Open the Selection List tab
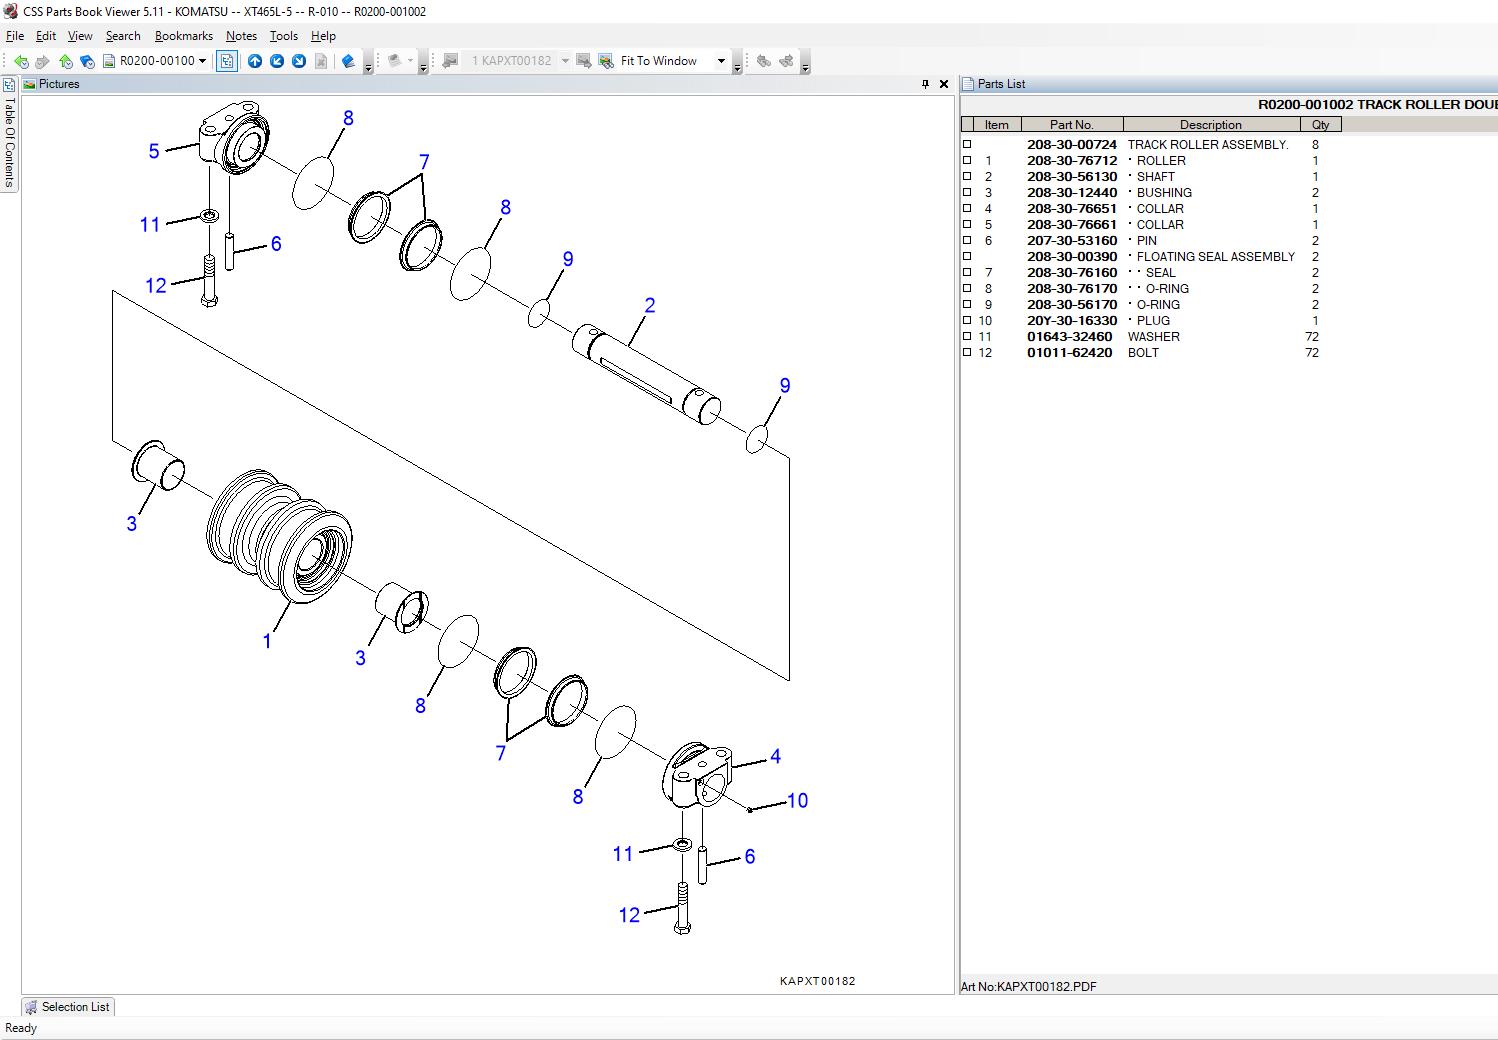This screenshot has width=1498, height=1040. pyautogui.click(x=68, y=1007)
